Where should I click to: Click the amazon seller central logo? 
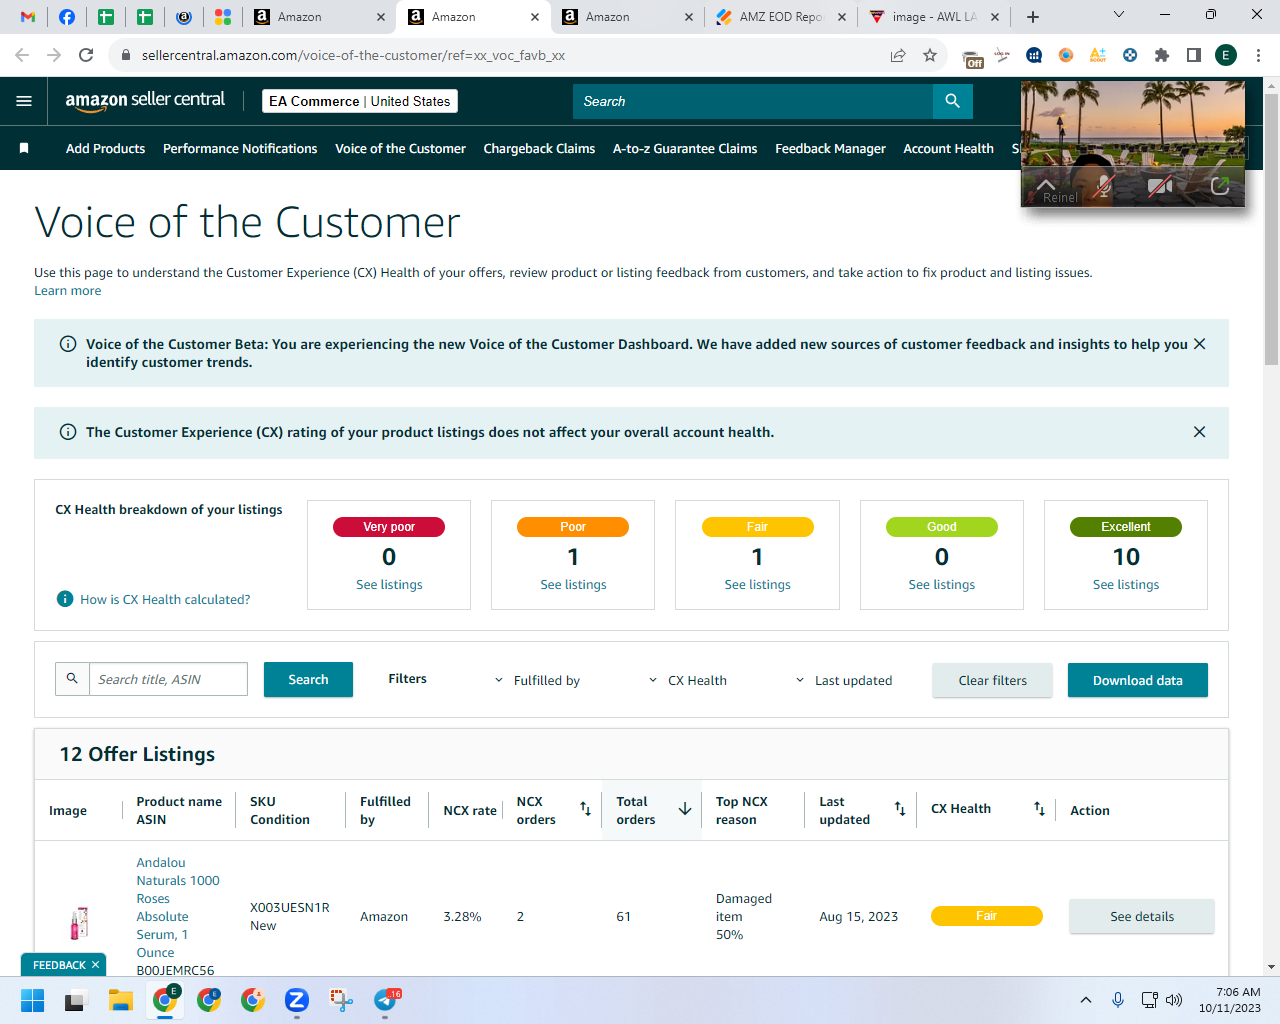(145, 100)
